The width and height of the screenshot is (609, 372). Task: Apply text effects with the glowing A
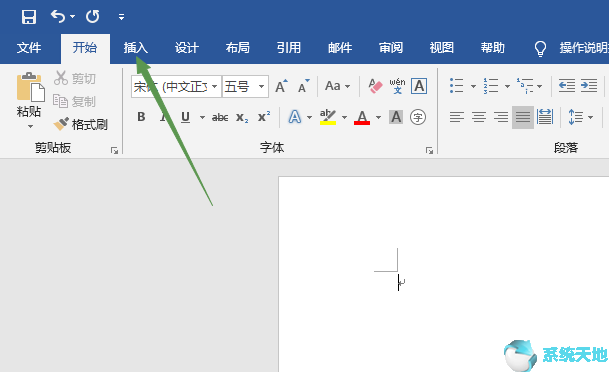pyautogui.click(x=295, y=117)
